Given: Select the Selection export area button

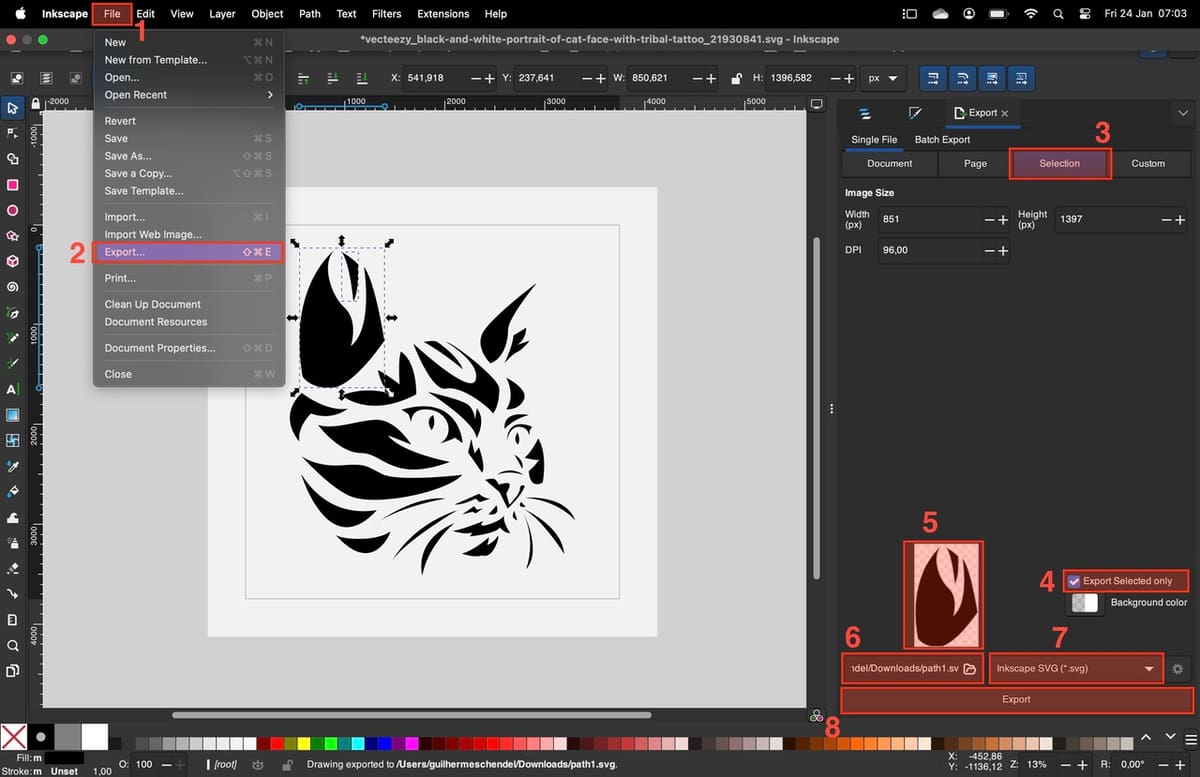Looking at the screenshot, I should click(1059, 163).
